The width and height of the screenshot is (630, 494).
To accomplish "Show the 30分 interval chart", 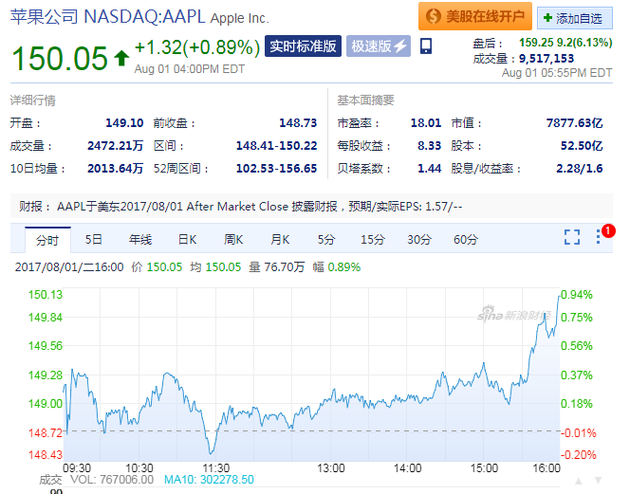I will click(x=419, y=240).
